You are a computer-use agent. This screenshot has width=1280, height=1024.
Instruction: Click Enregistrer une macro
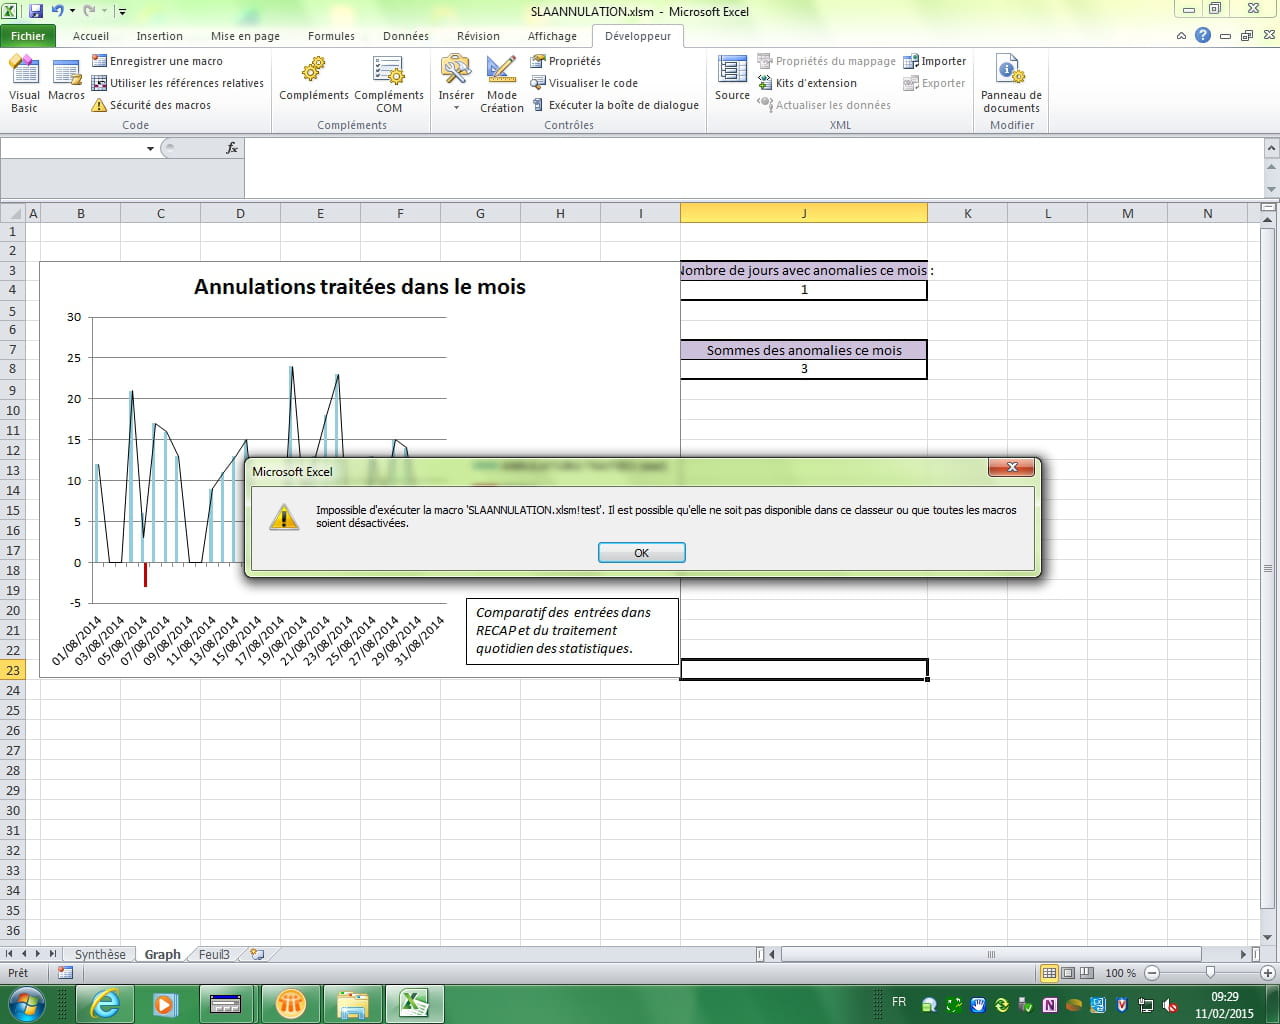157,61
